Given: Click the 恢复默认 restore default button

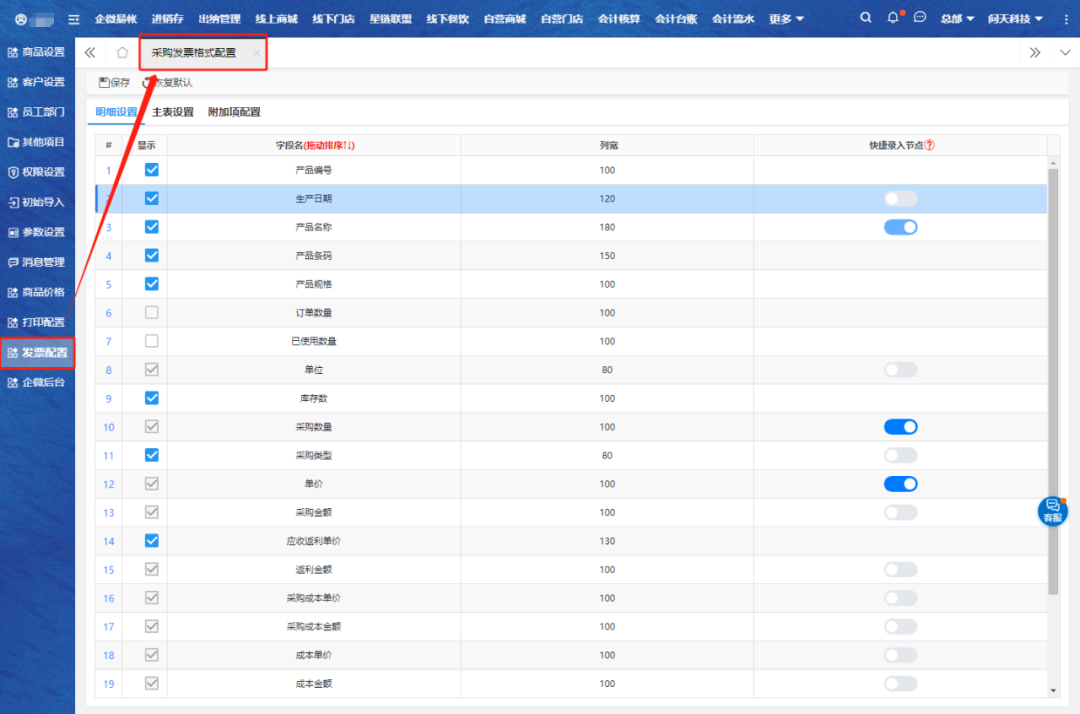Looking at the screenshot, I should (x=168, y=82).
